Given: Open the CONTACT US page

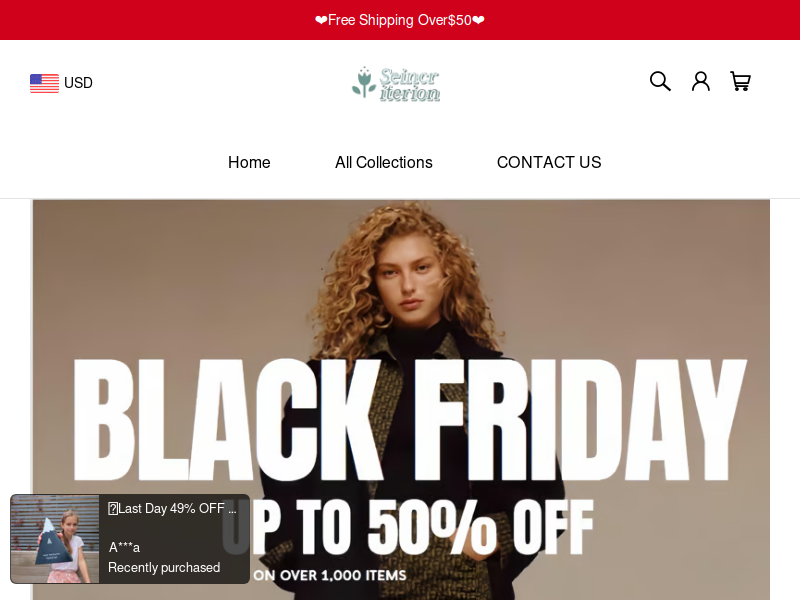Looking at the screenshot, I should point(549,162).
